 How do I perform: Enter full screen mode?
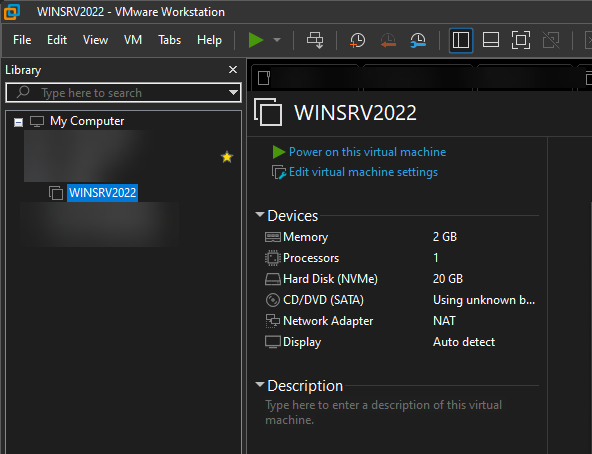pos(521,40)
